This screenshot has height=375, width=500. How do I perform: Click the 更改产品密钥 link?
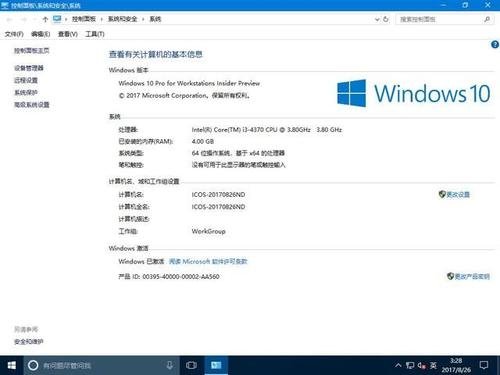tap(472, 276)
